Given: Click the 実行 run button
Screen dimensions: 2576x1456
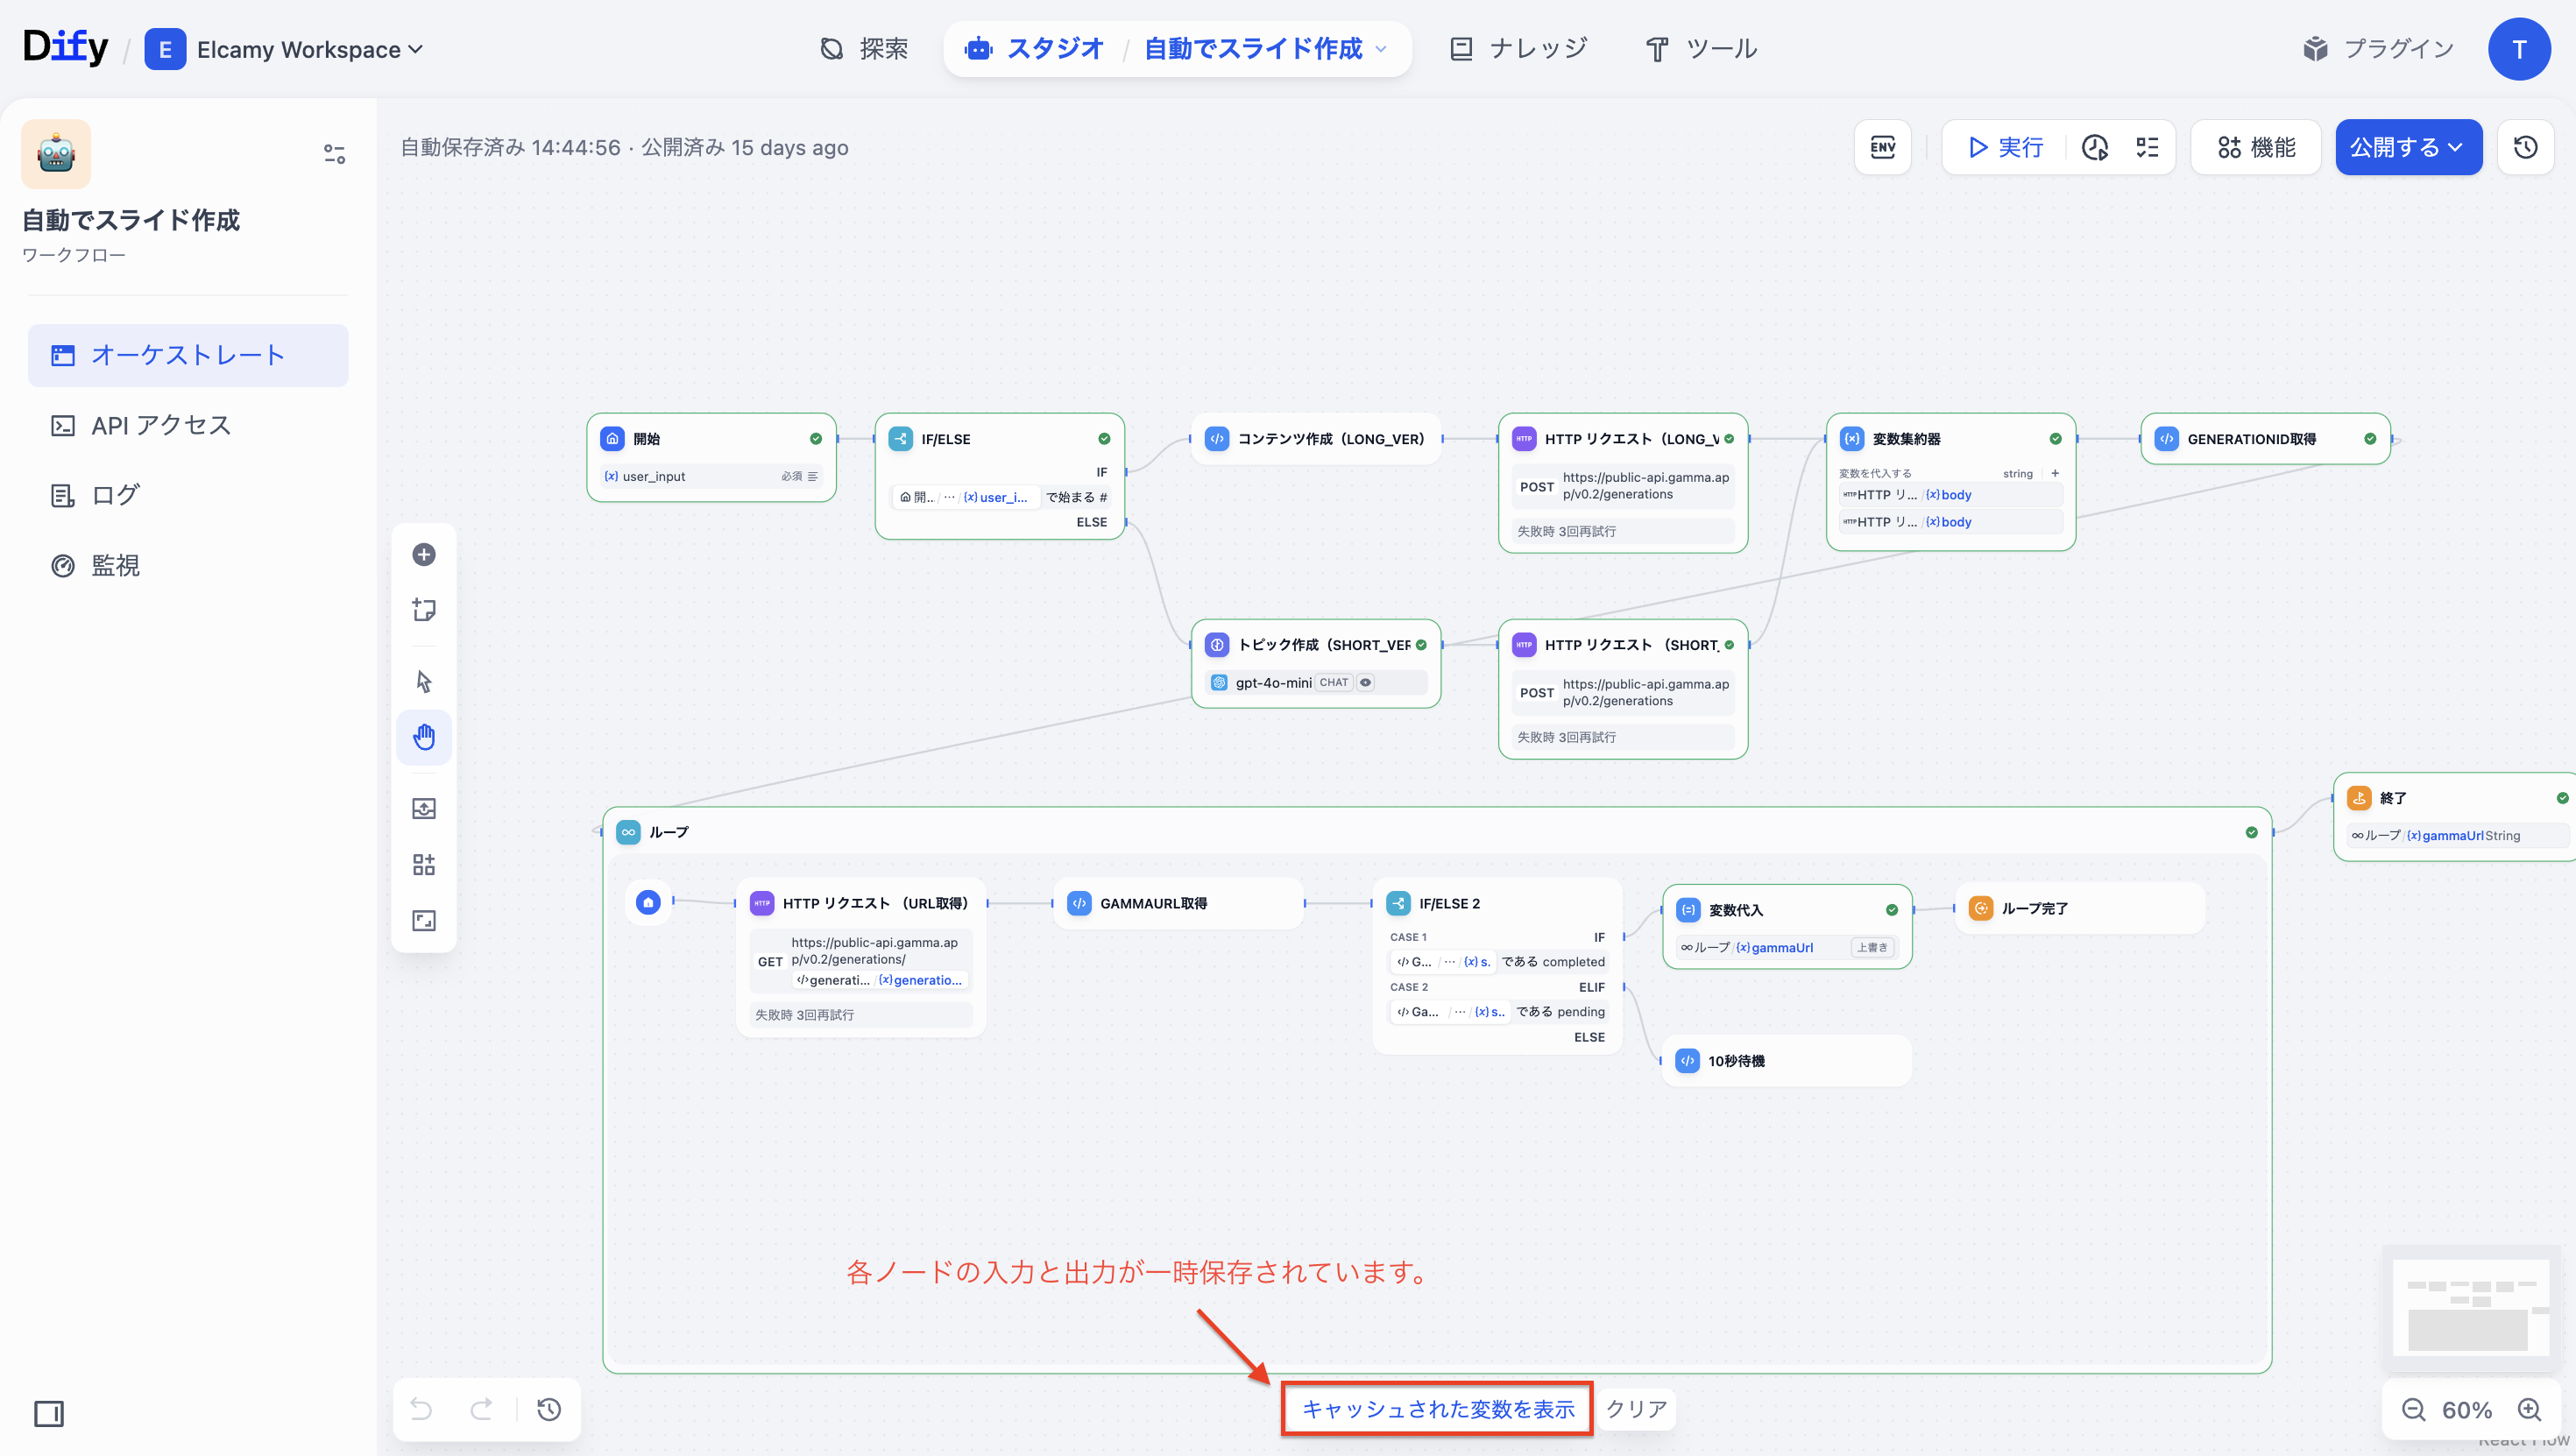Looking at the screenshot, I should click(x=2005, y=147).
